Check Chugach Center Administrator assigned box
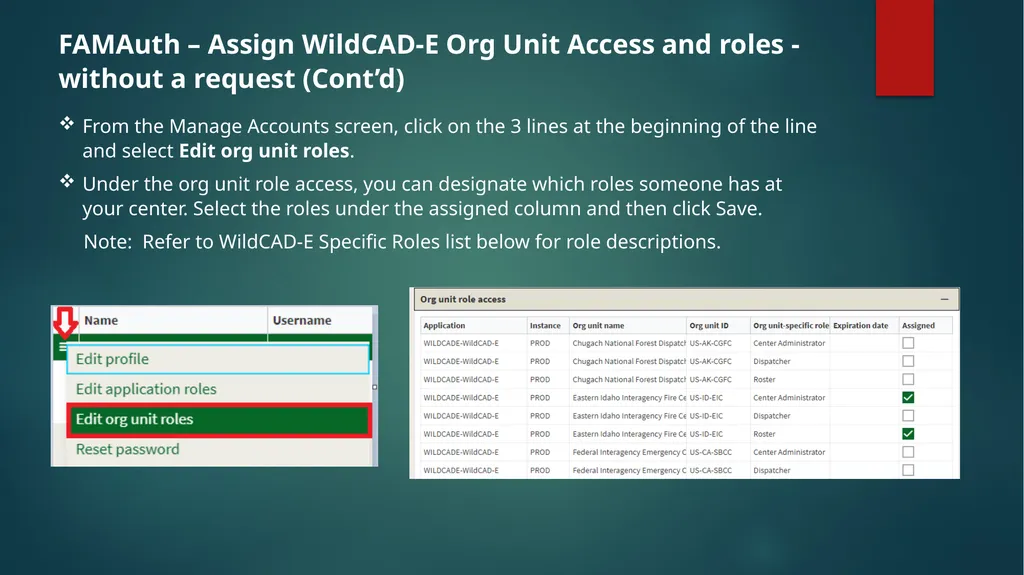The image size is (1024, 575). [908, 343]
